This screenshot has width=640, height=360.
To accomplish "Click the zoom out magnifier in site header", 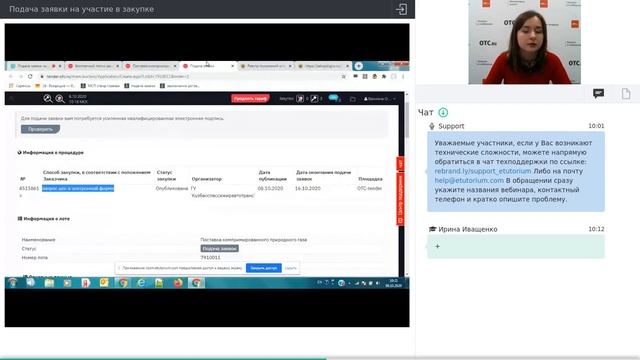I will pos(48,98).
